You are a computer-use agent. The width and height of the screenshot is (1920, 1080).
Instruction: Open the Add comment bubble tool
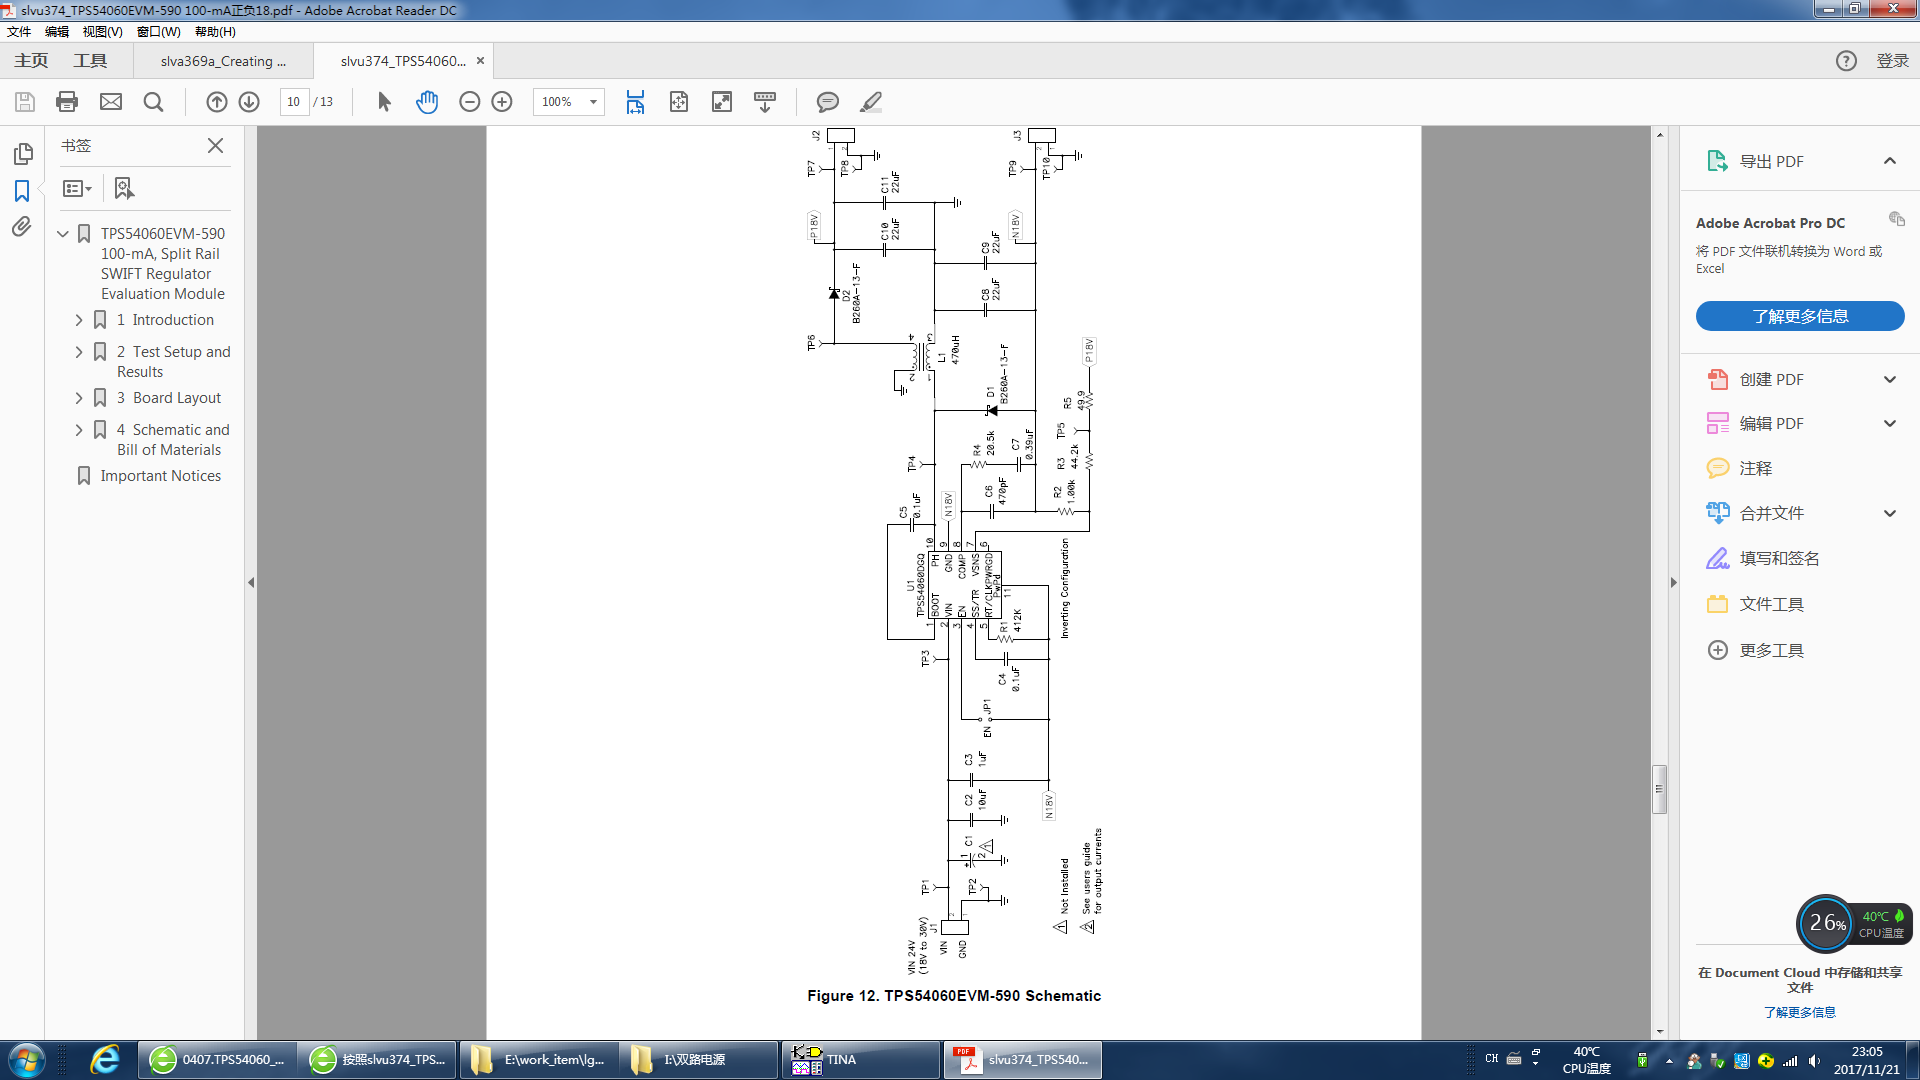click(x=827, y=102)
